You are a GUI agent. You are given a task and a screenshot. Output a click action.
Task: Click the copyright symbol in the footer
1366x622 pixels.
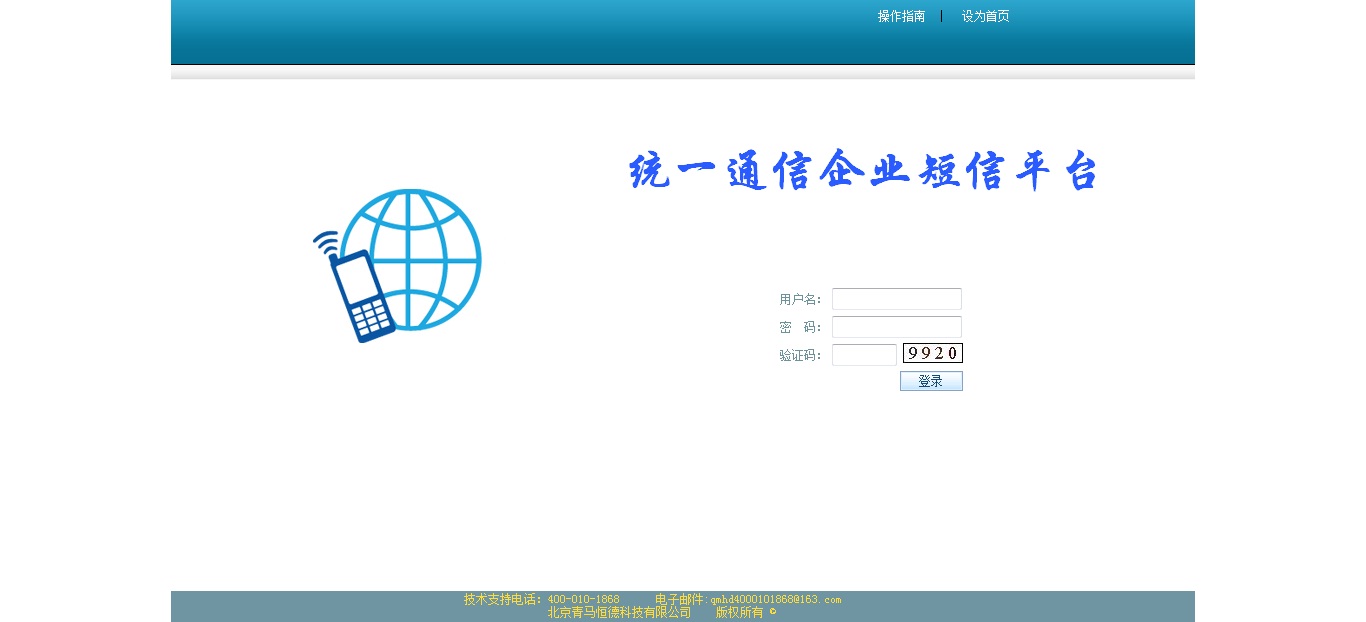[772, 612]
